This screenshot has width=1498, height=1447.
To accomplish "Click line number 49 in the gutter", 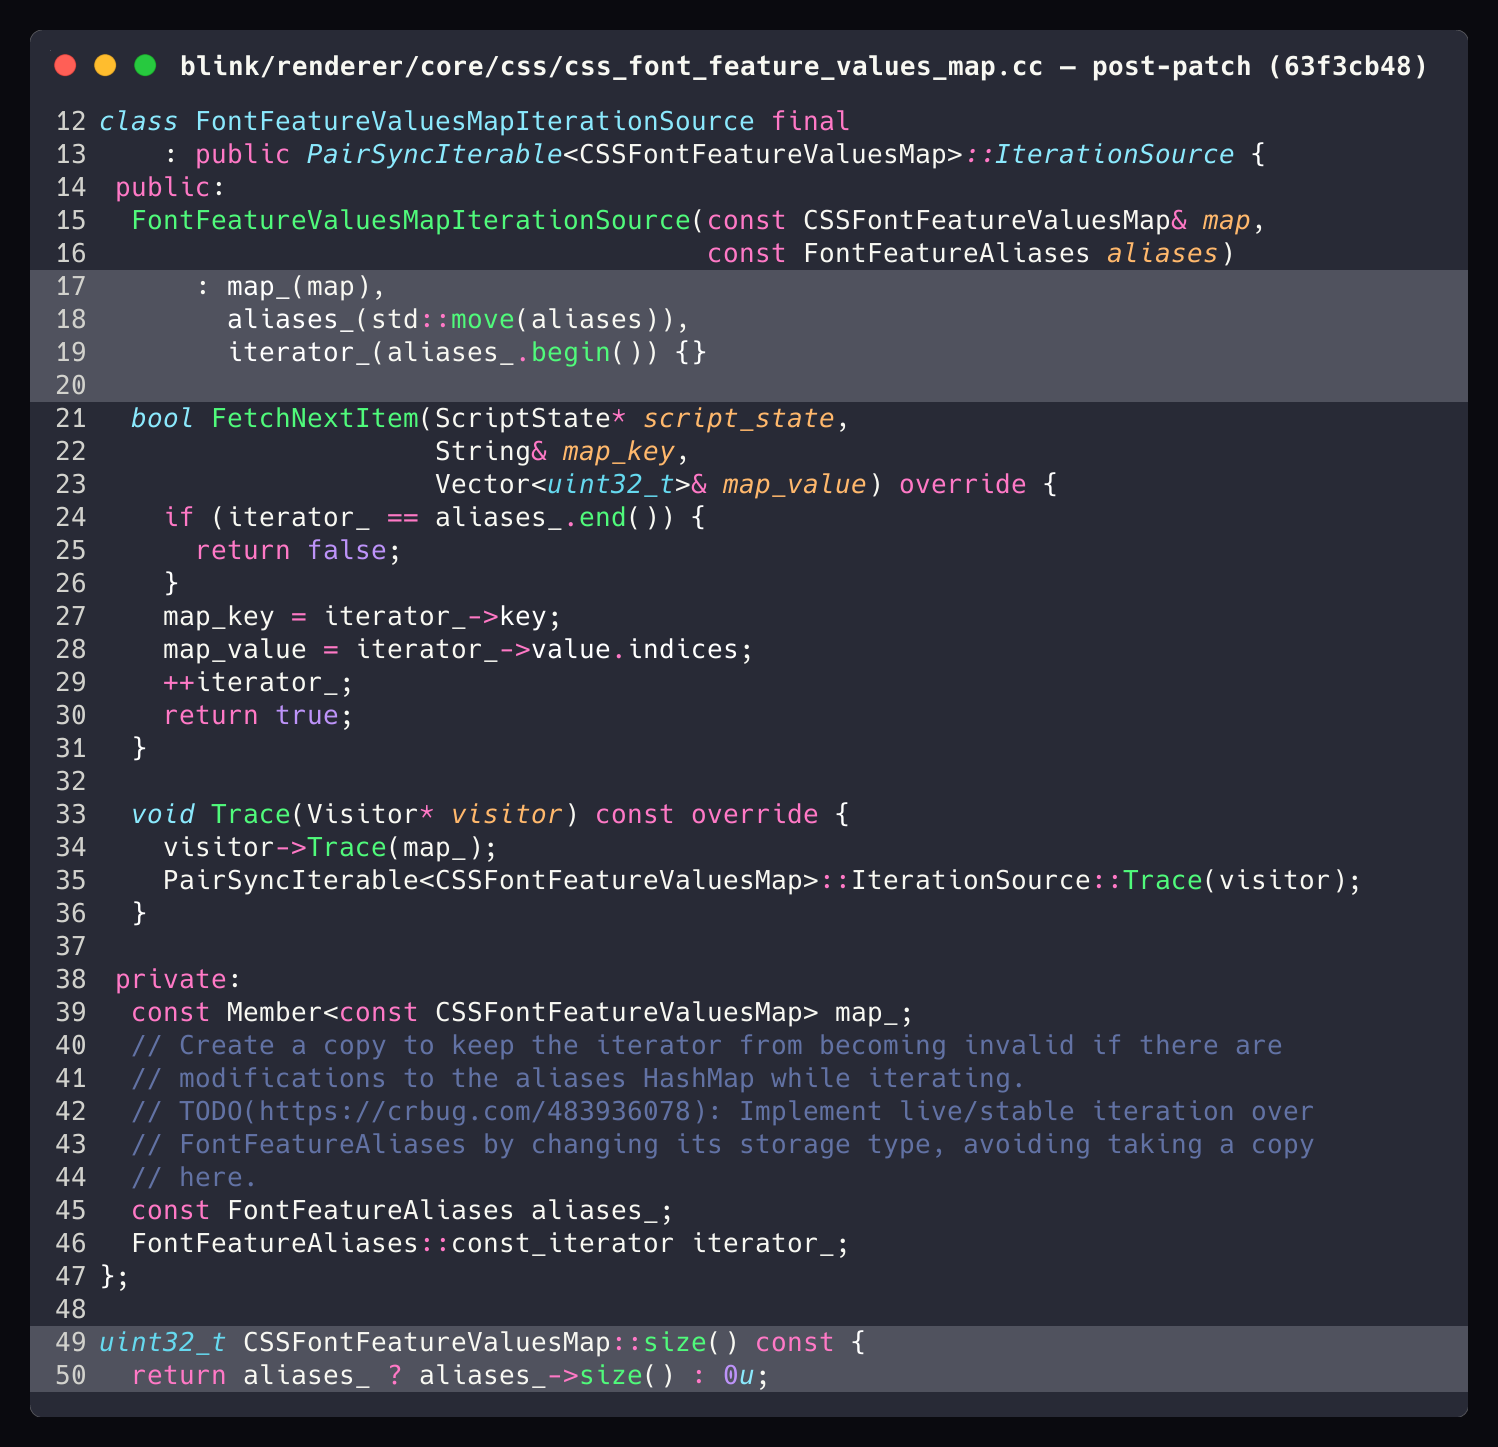I will pyautogui.click(x=70, y=1342).
